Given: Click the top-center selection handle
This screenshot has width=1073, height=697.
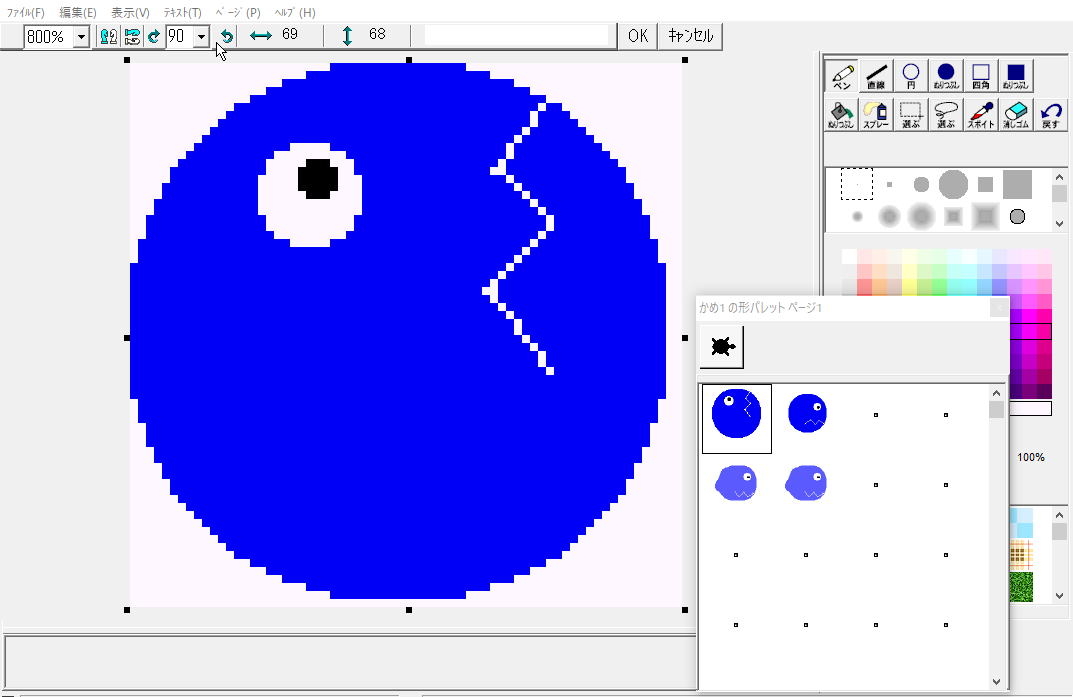Looking at the screenshot, I should pyautogui.click(x=409, y=60).
